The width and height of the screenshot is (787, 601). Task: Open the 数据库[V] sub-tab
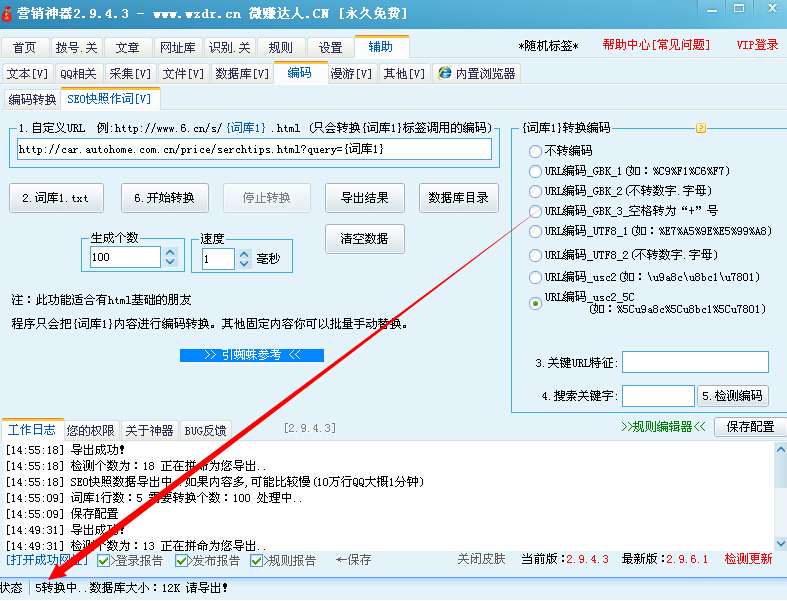click(x=242, y=73)
